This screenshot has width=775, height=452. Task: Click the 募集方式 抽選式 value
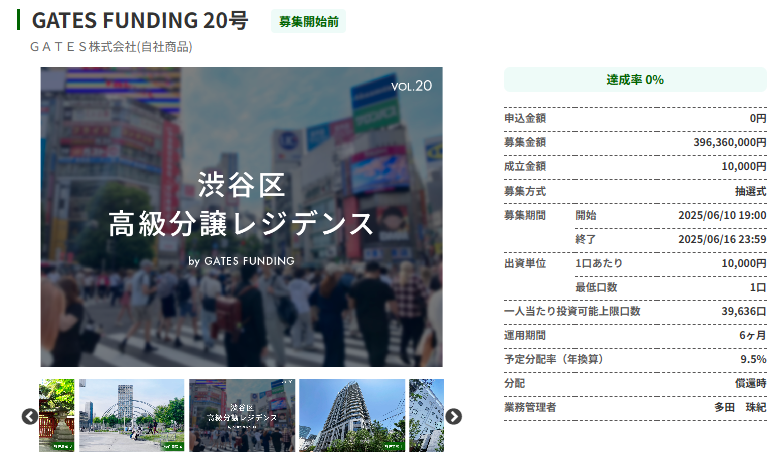click(750, 191)
